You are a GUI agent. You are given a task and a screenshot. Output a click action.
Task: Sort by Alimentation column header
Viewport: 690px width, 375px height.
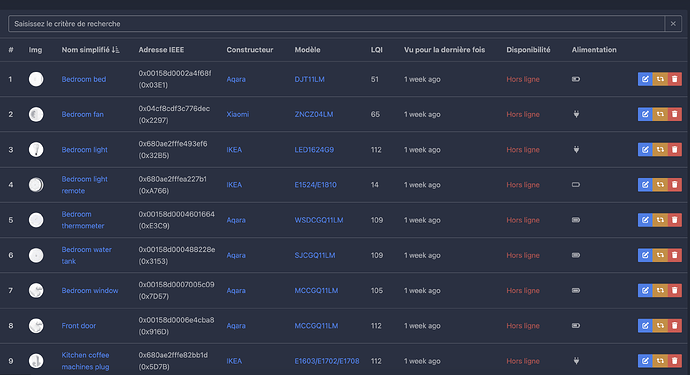[x=594, y=50]
